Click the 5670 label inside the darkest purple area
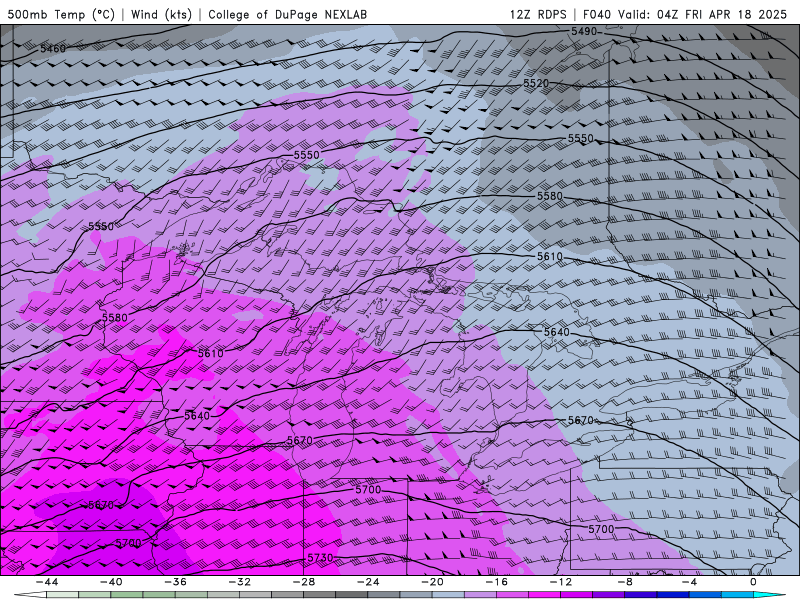Screen dimensions: 800x600 point(101,505)
